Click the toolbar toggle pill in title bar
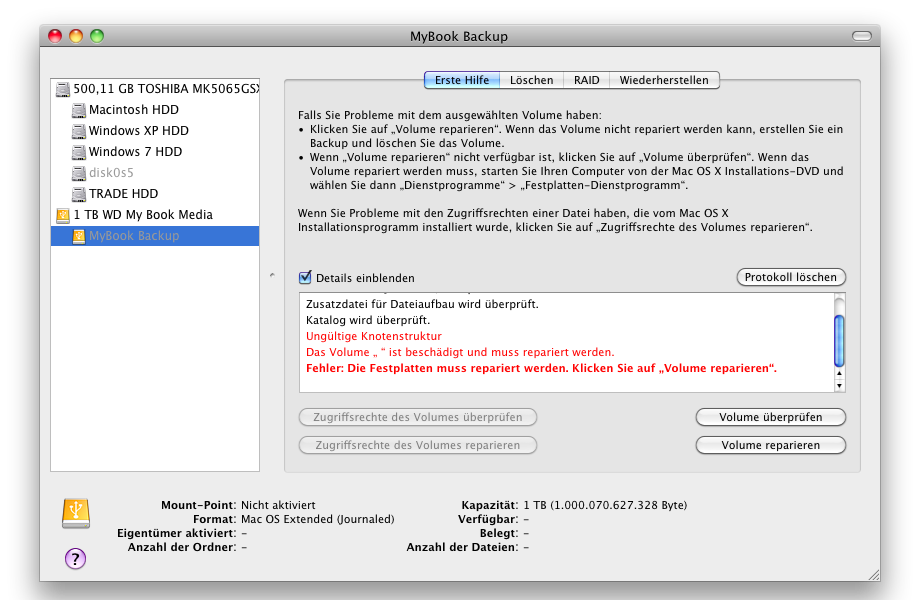Screen dimensions: 920x600 [861, 36]
